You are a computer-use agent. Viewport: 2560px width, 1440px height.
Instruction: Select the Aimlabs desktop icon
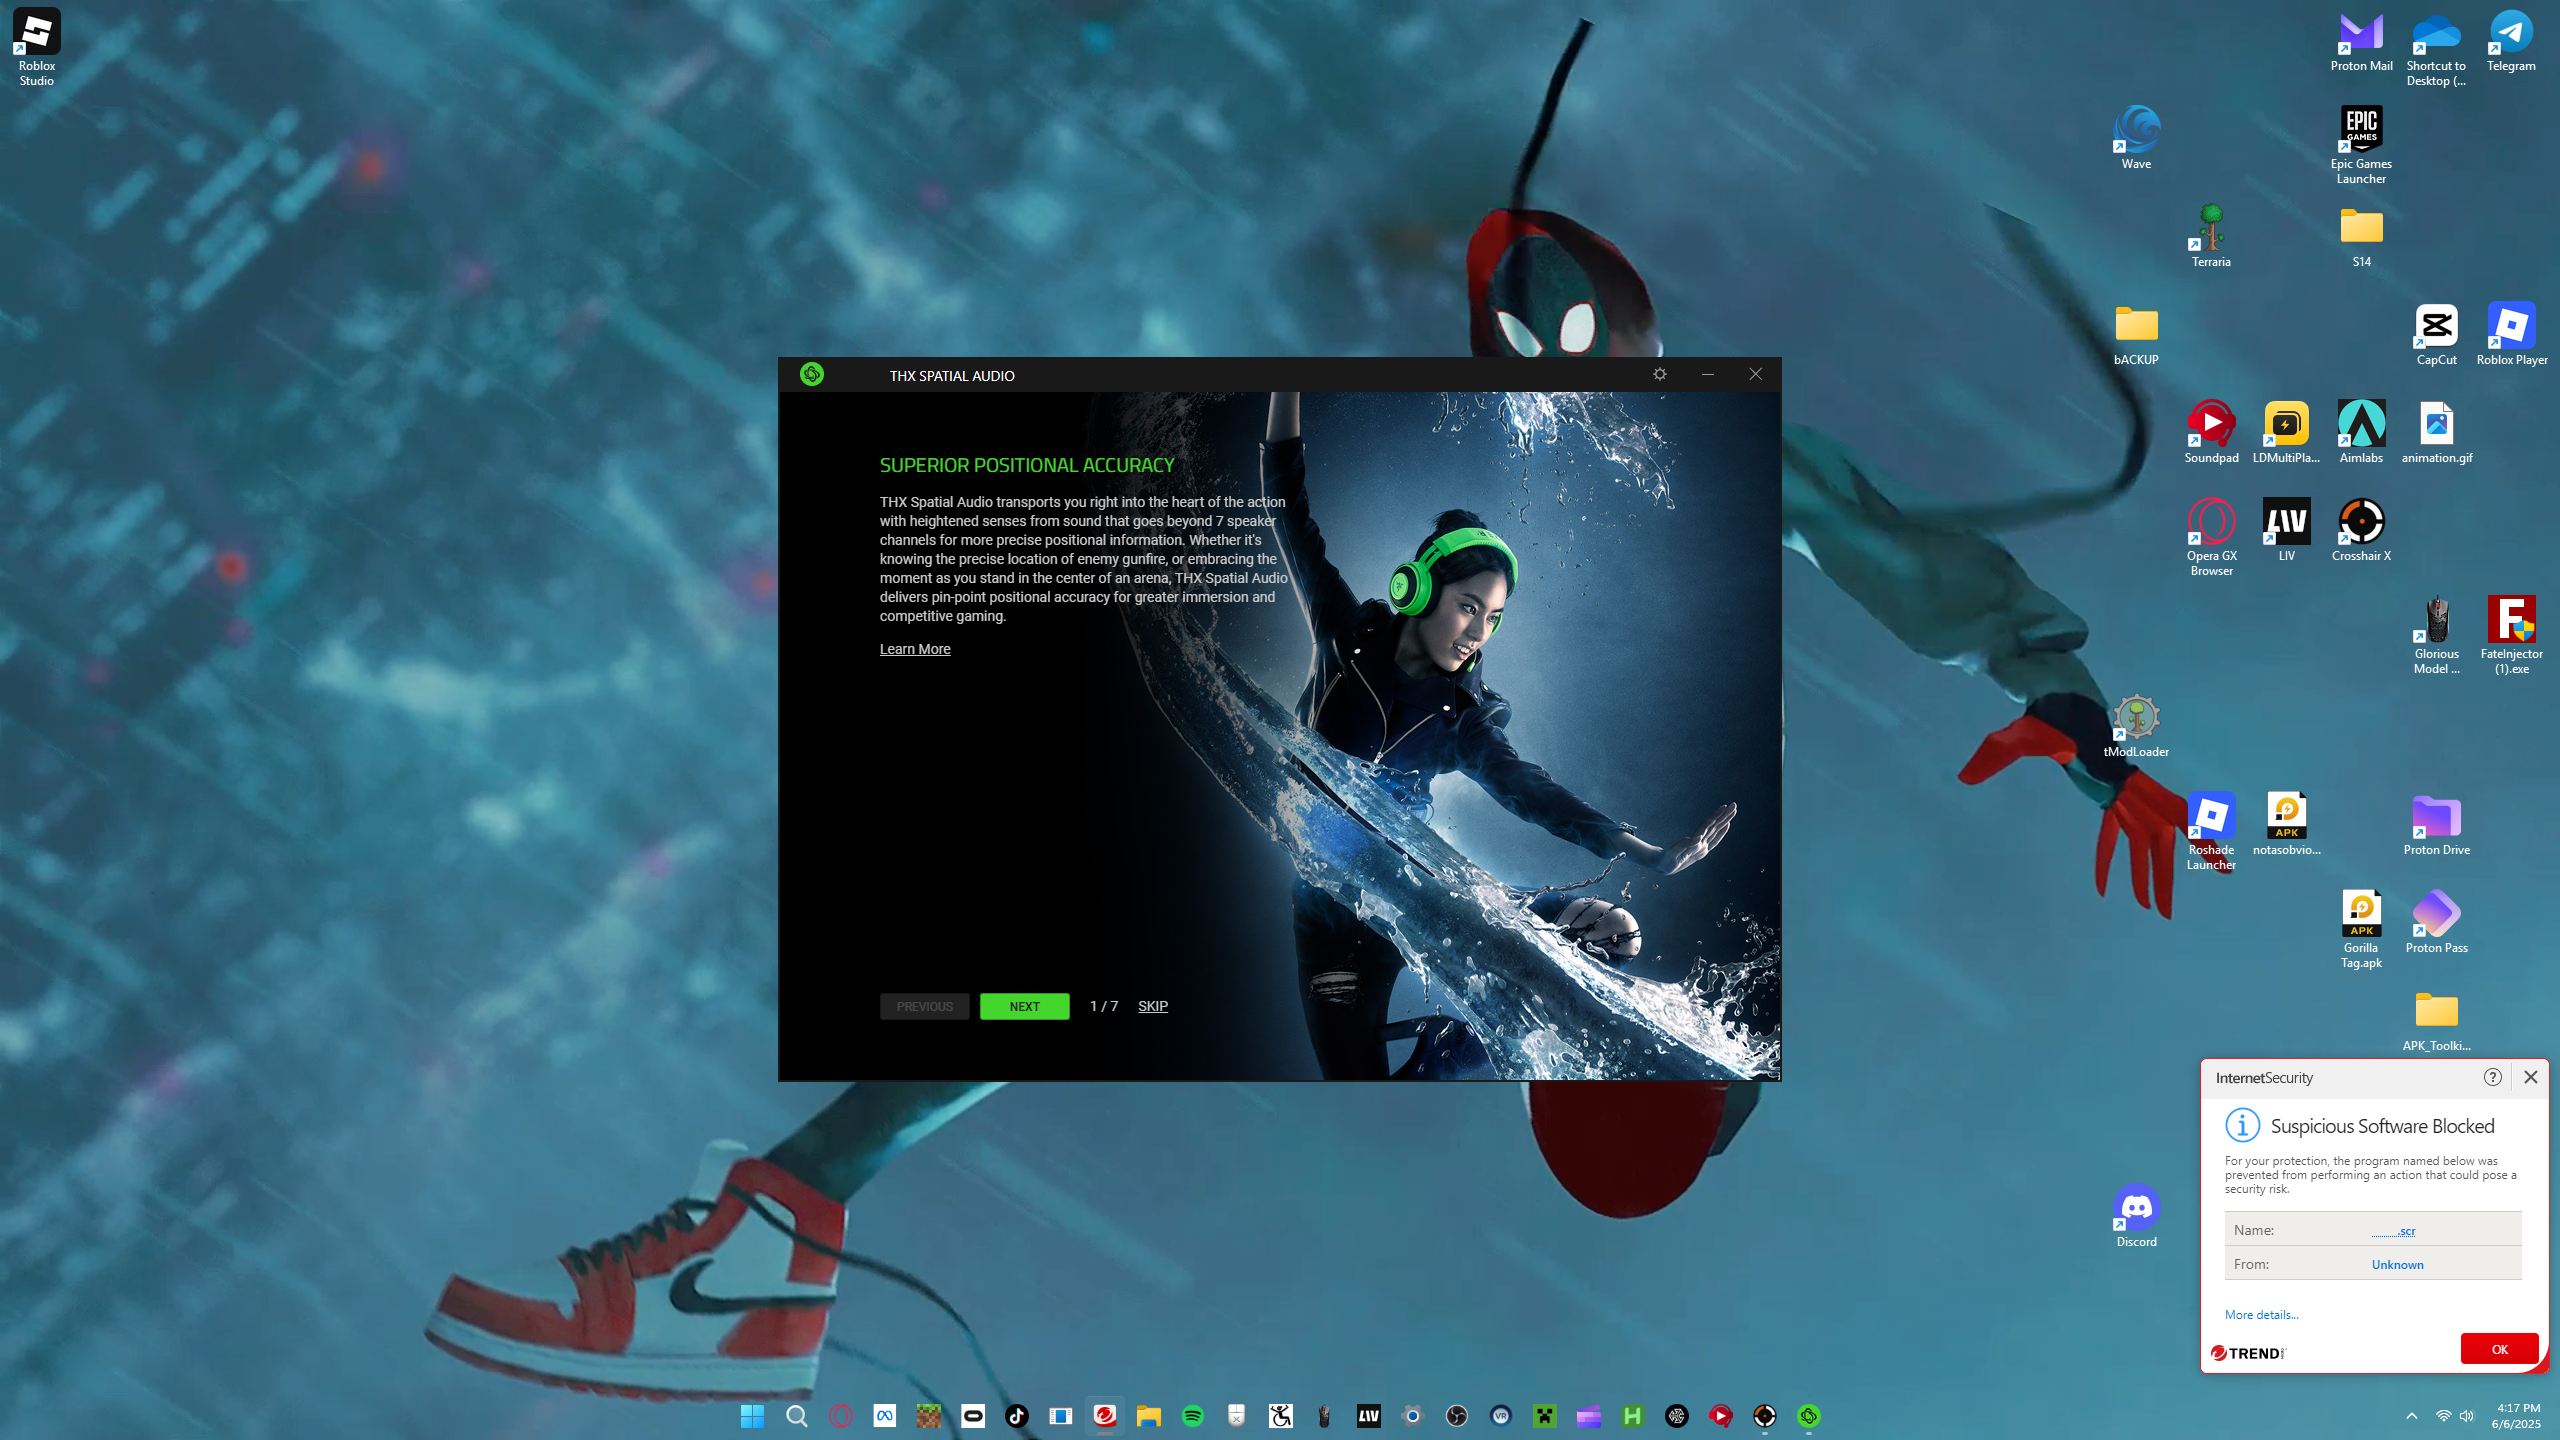[x=2361, y=432]
